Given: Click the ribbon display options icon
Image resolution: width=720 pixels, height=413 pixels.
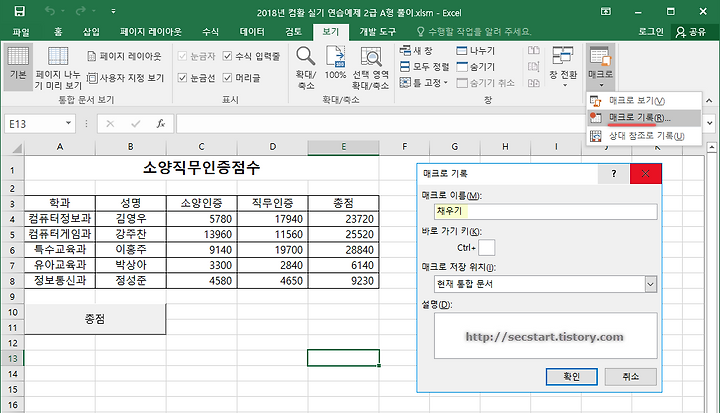Looking at the screenshot, I should pos(606,11).
